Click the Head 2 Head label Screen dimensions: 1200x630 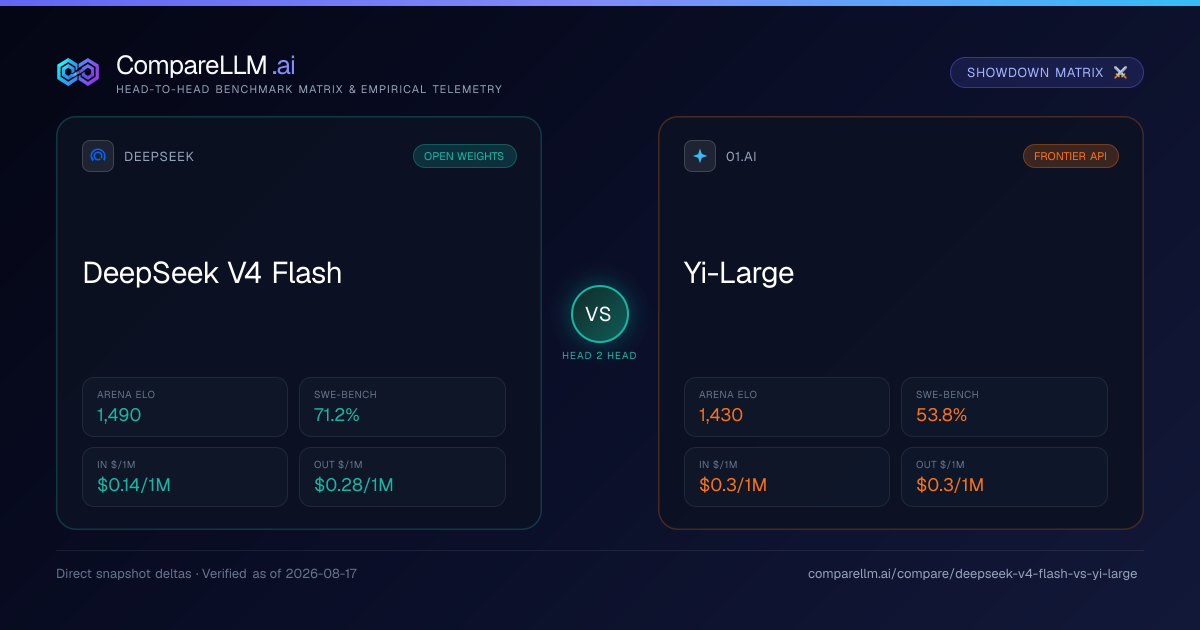[x=599, y=356]
